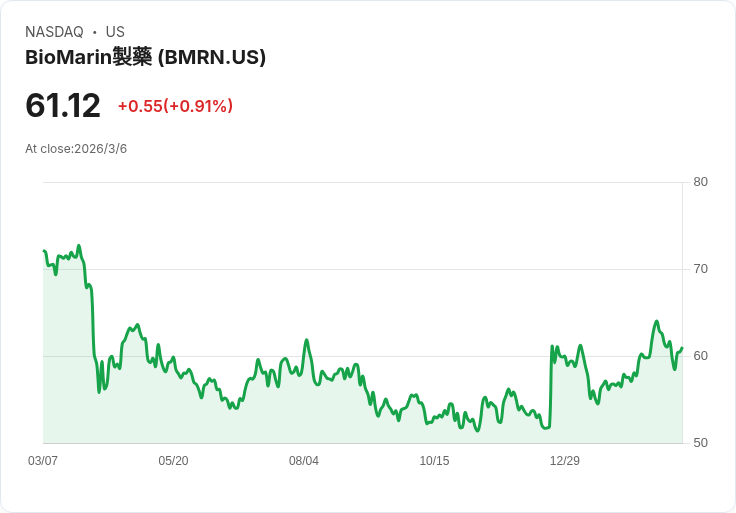Click the current price 61.12
Viewport: 736px width, 513px height.
(63, 105)
